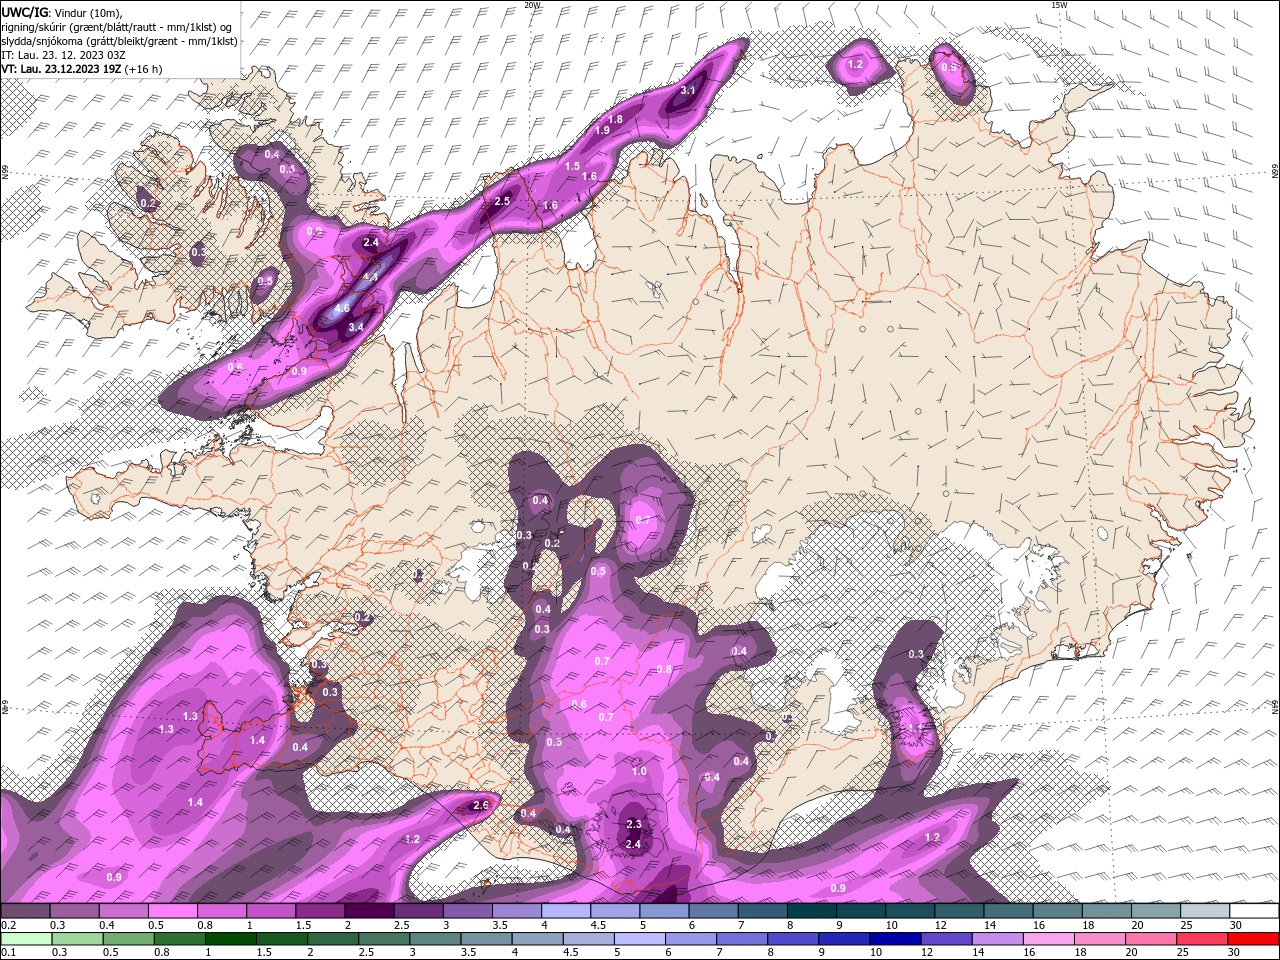Image resolution: width=1280 pixels, height=960 pixels.
Task: Click the '(+16 h)' forecast offset text
Action: (x=145, y=69)
